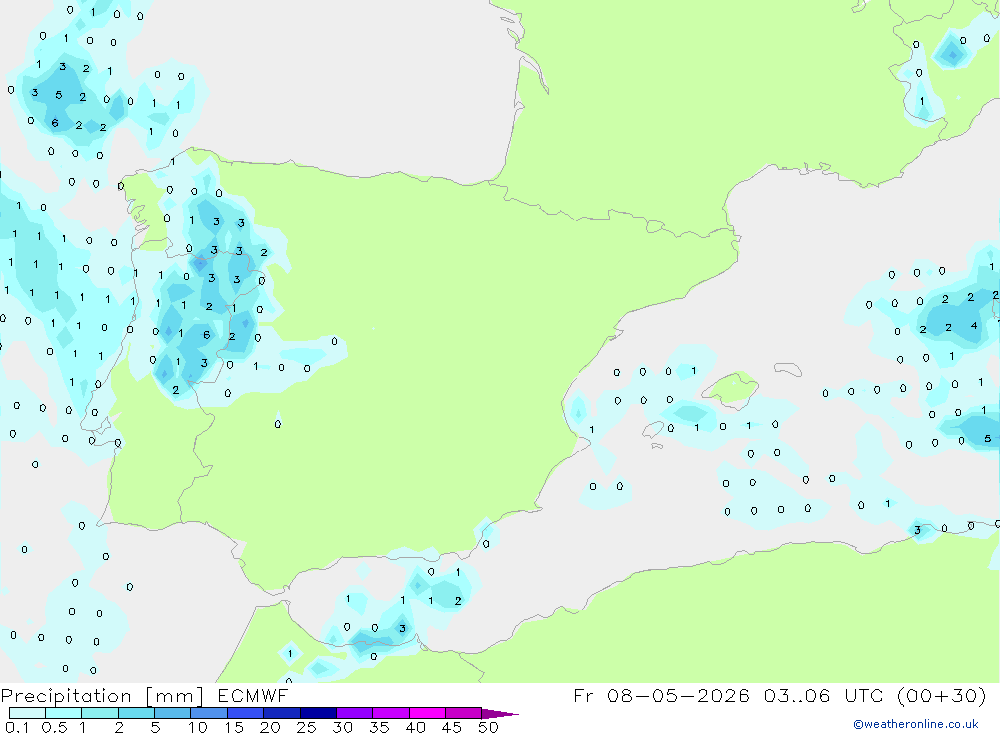1000x733 pixels.
Task: Click the 0.5–1 mm legend color box
Action: point(64,713)
